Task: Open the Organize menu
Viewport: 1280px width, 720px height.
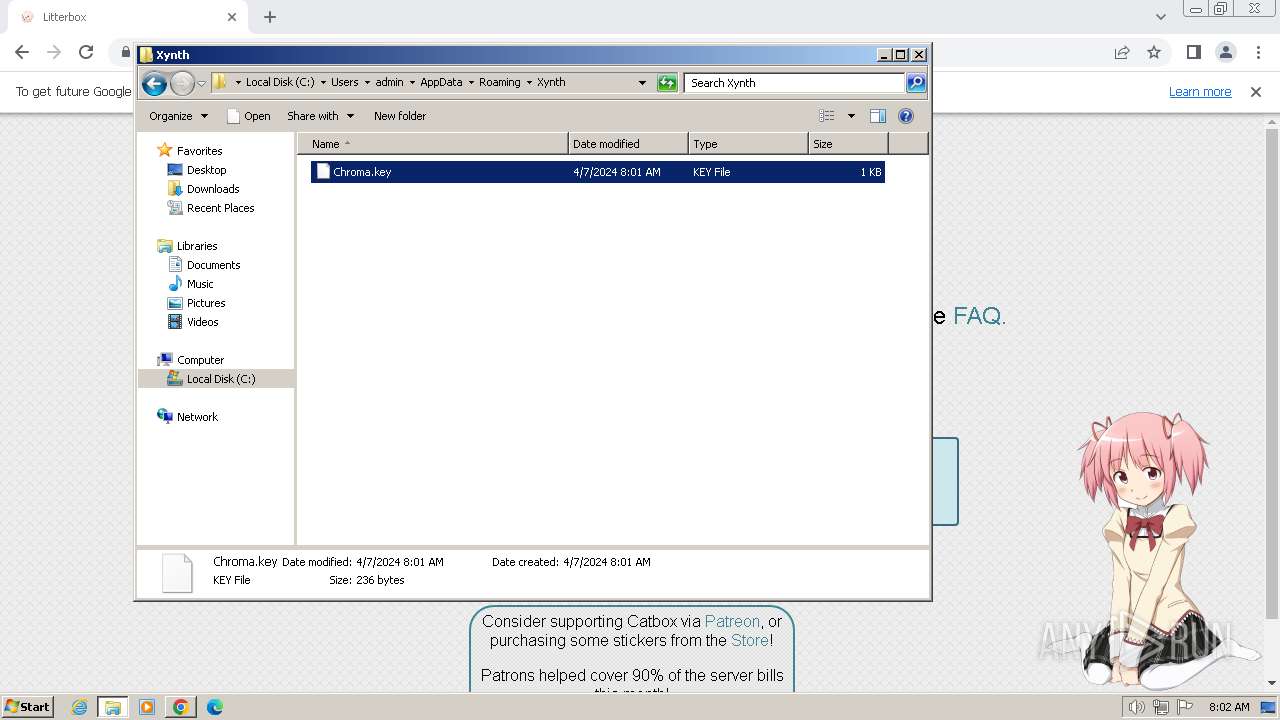Action: pos(178,116)
